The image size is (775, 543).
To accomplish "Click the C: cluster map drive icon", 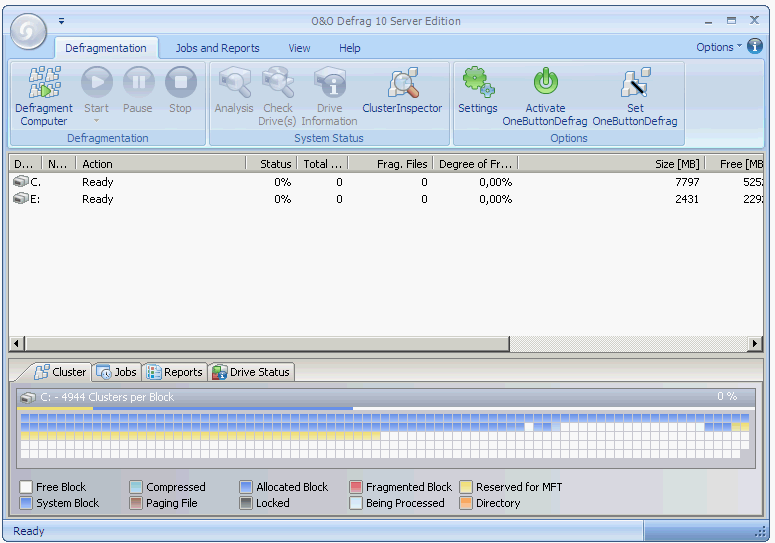I will pos(28,397).
